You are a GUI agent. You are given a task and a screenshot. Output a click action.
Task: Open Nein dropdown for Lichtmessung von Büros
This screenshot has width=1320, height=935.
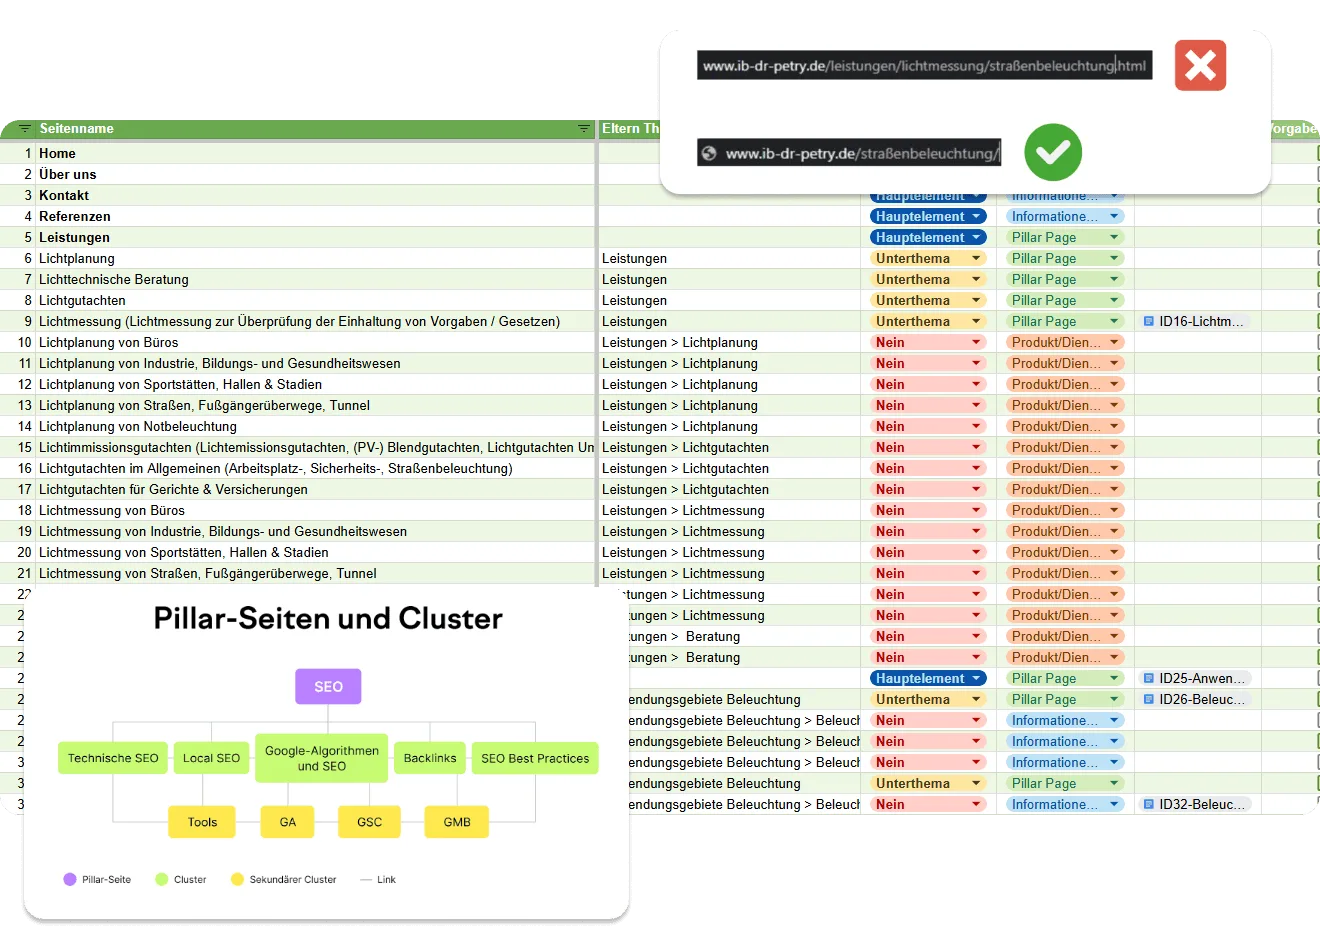(928, 510)
